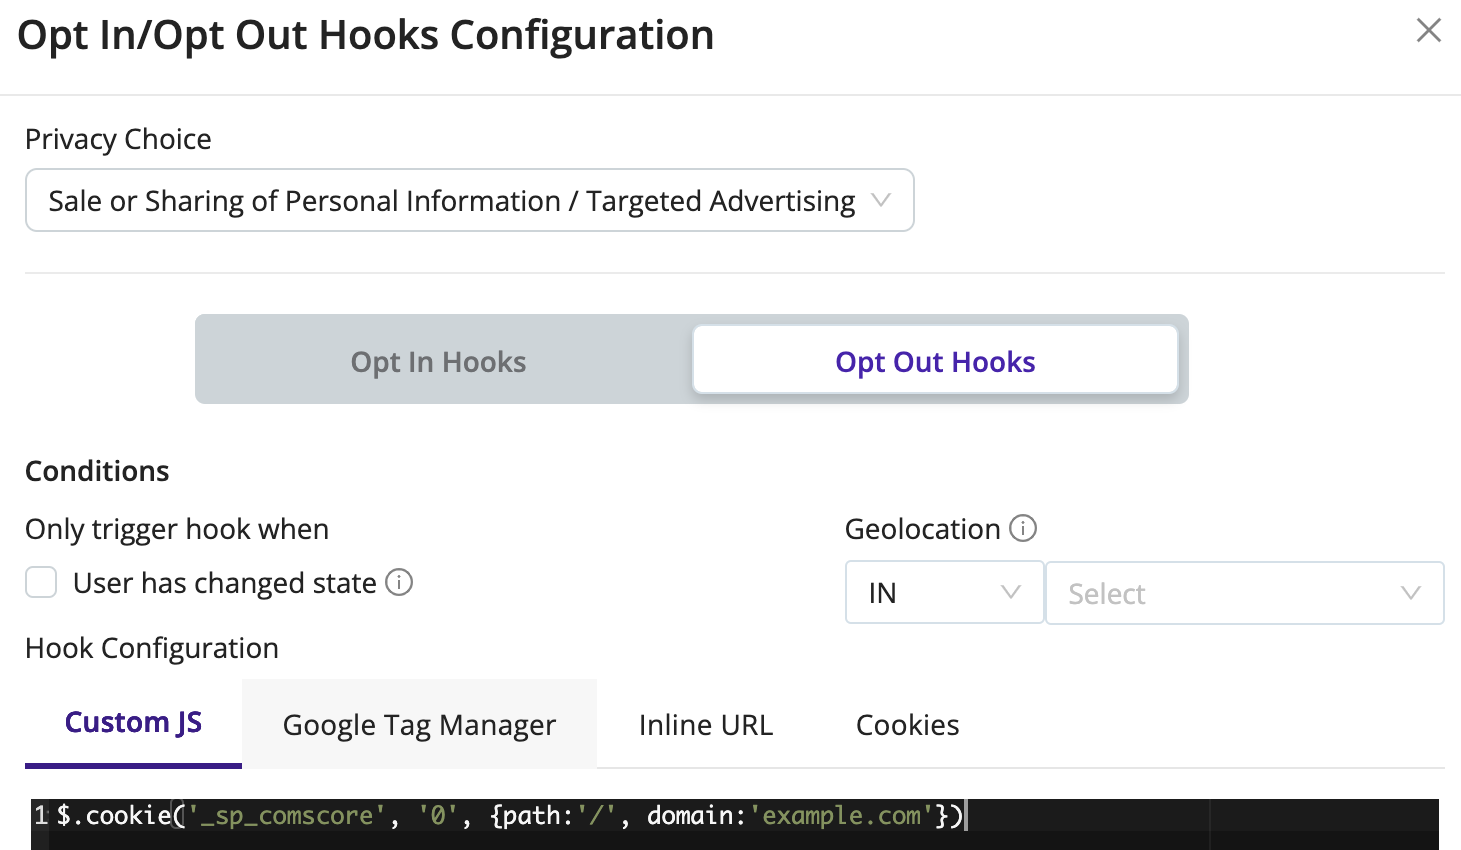Click the Conditions heading text
The height and width of the screenshot is (850, 1461).
pyautogui.click(x=97, y=471)
